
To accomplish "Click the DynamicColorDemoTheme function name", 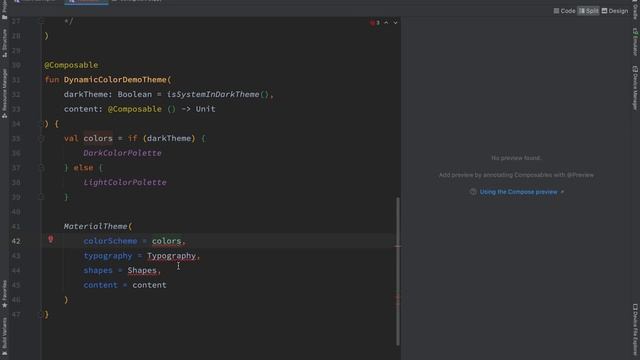I will click(115, 80).
